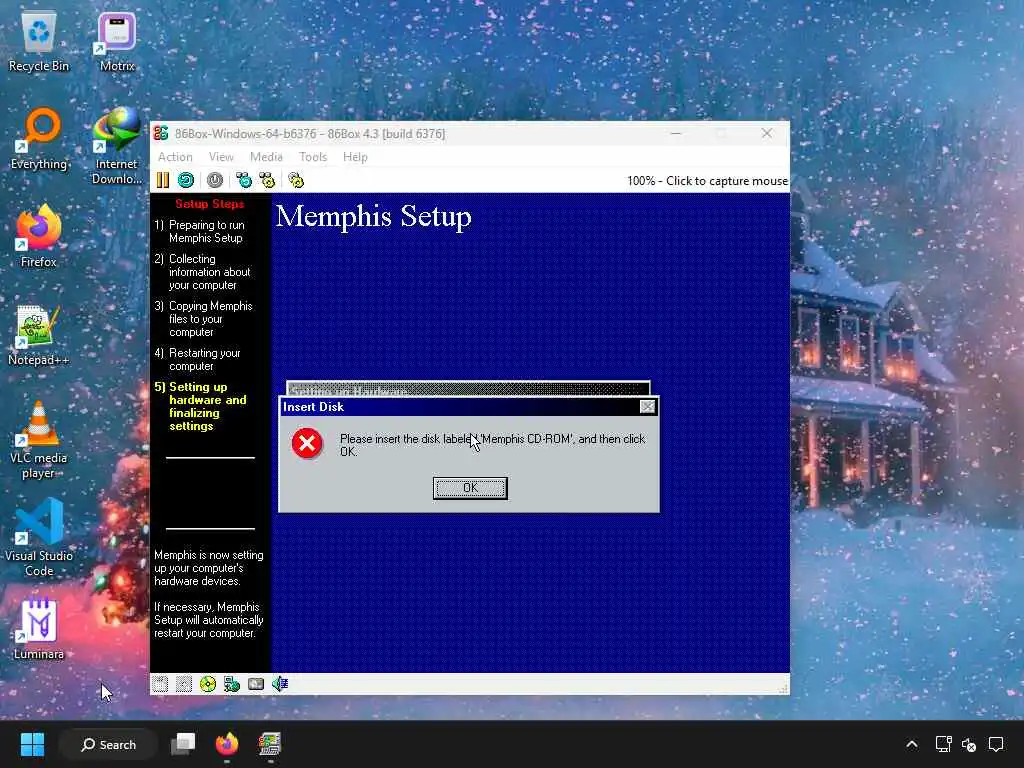The height and width of the screenshot is (768, 1024).
Task: Open the Action menu
Action: [x=175, y=157]
